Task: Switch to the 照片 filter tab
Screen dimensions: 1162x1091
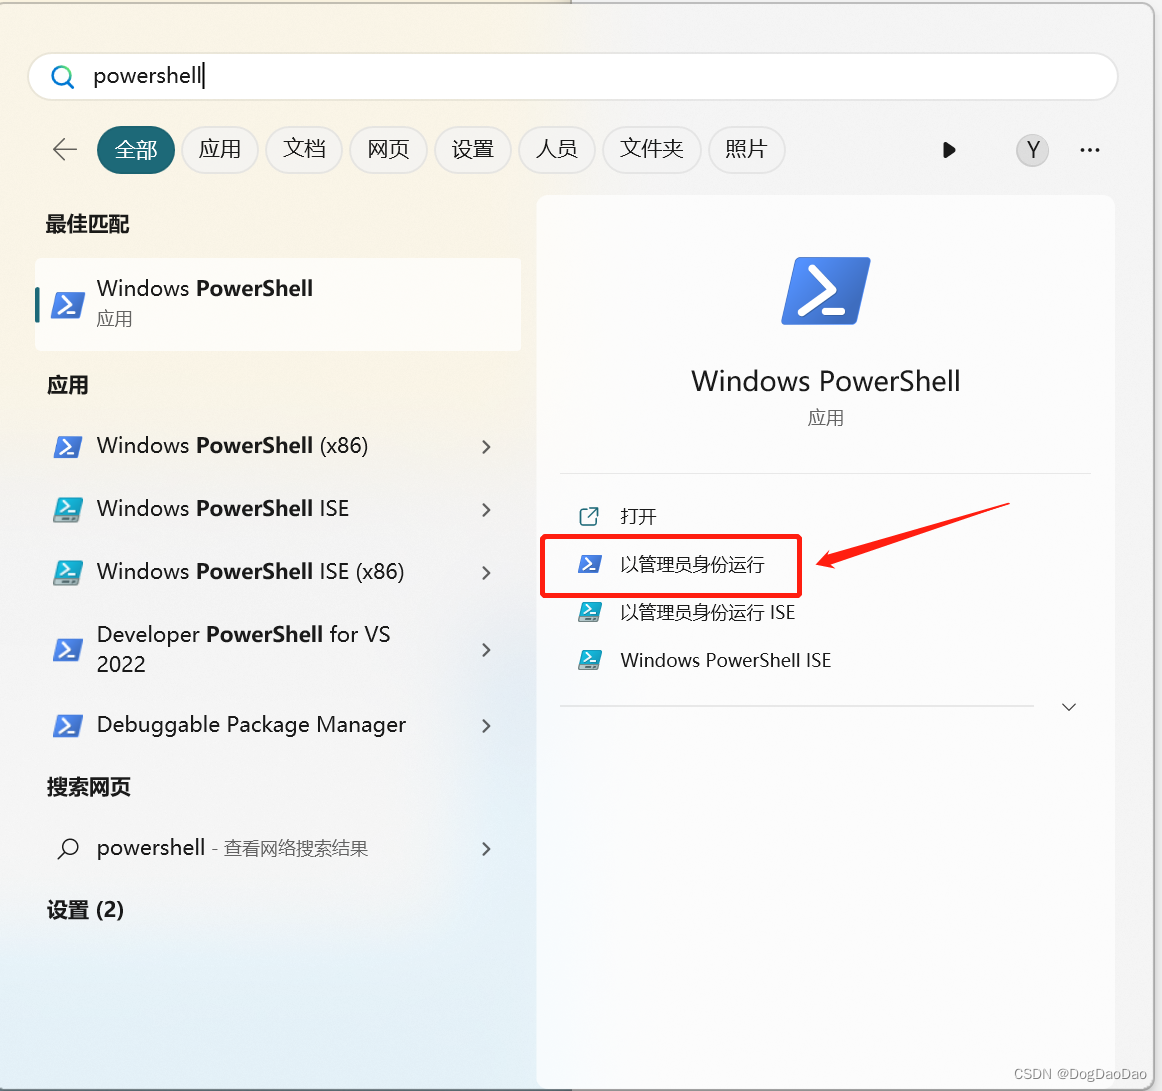Action: tap(746, 150)
